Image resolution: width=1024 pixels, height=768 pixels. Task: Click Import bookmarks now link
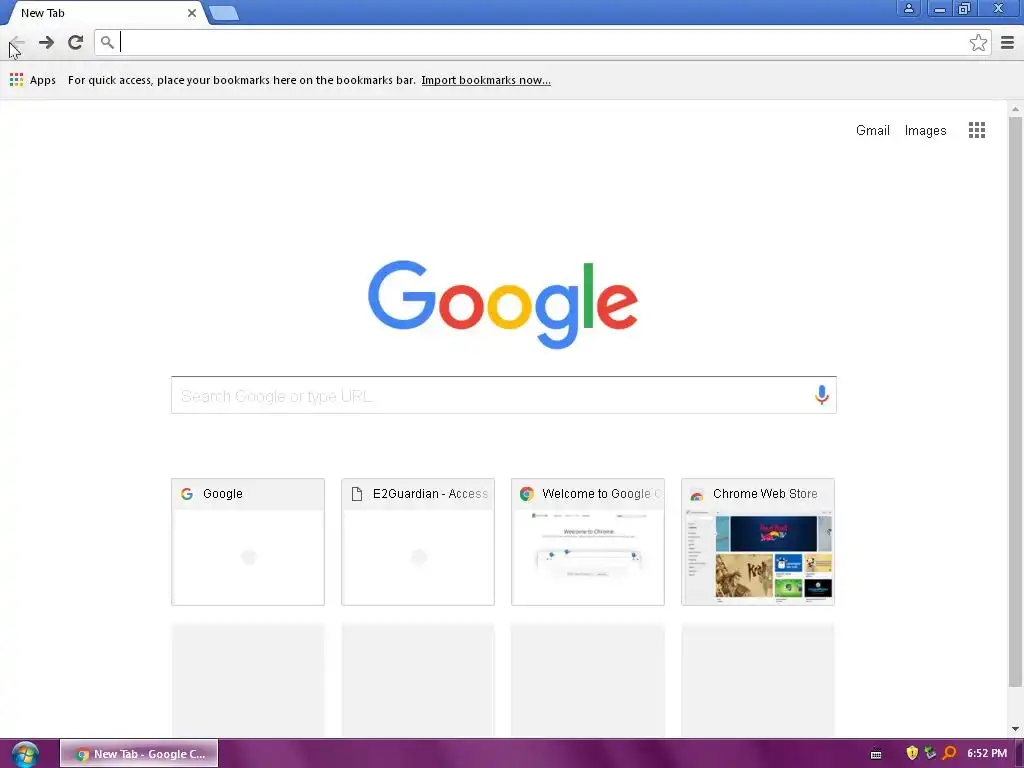(x=486, y=80)
